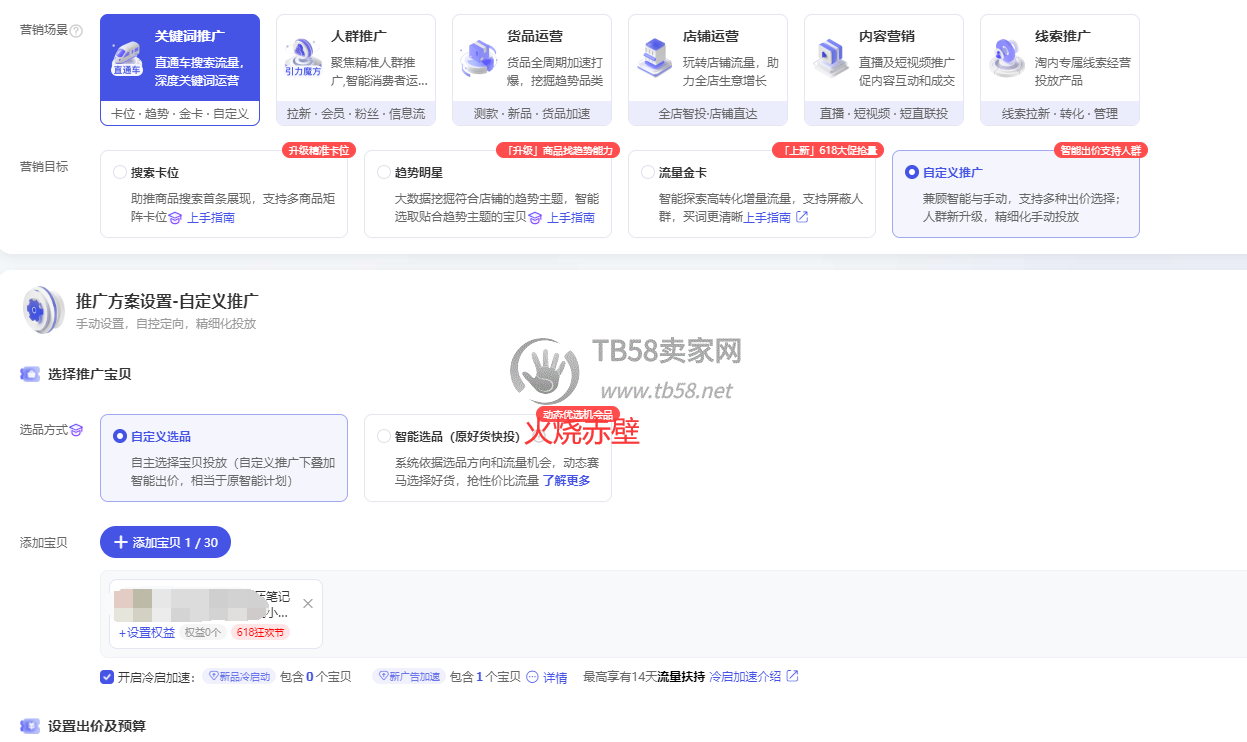Screen dimensions: 1247x742
Task: Open the 详情 link
Action: pos(555,677)
